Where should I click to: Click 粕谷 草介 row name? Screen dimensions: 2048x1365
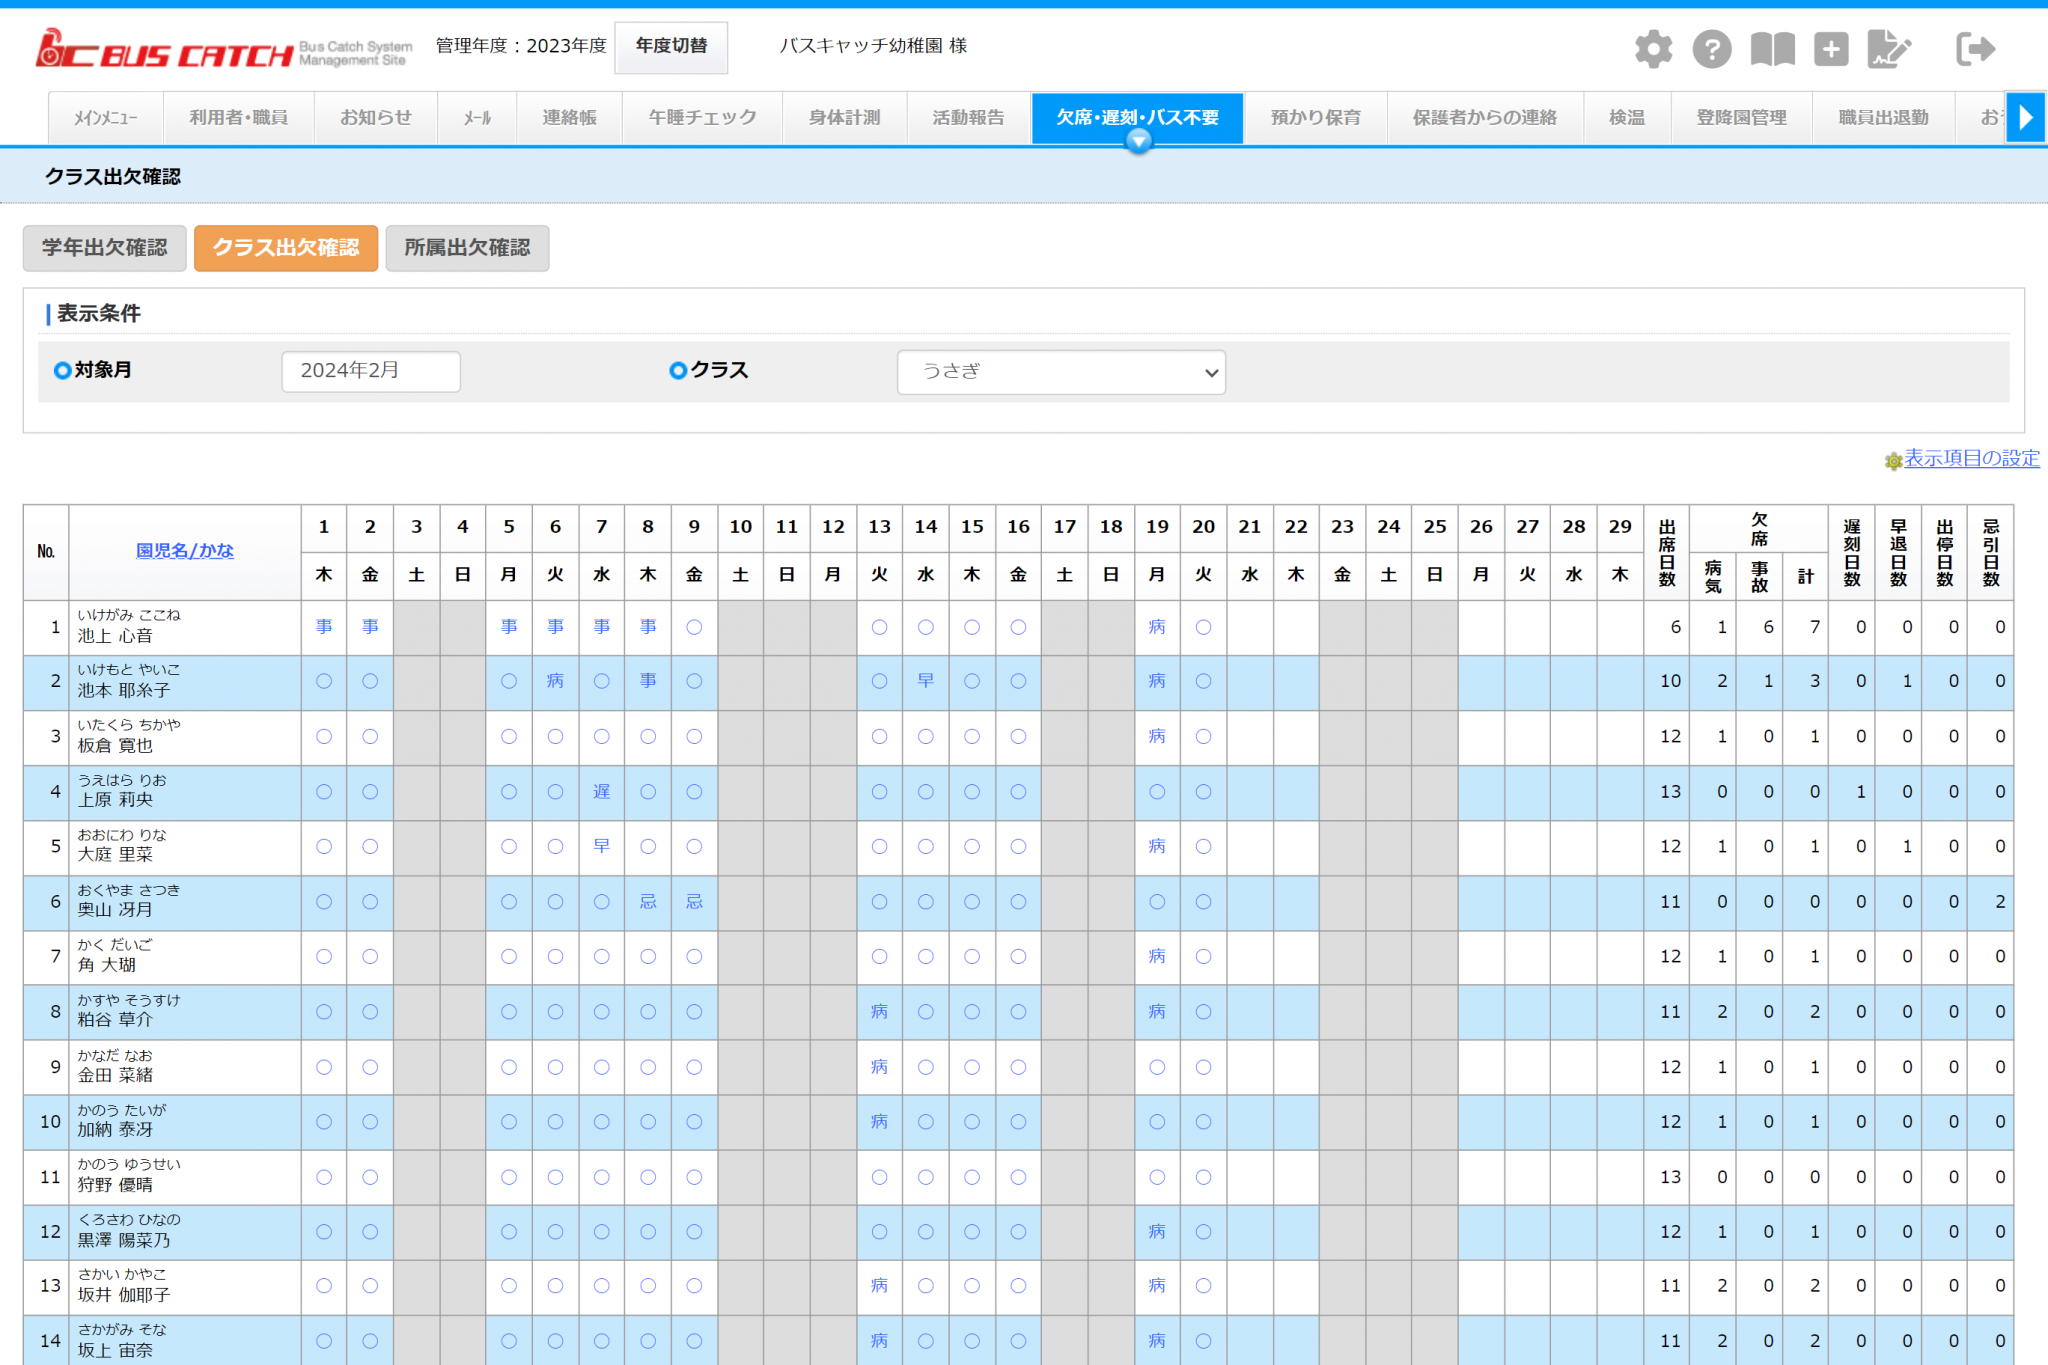pyautogui.click(x=115, y=1020)
